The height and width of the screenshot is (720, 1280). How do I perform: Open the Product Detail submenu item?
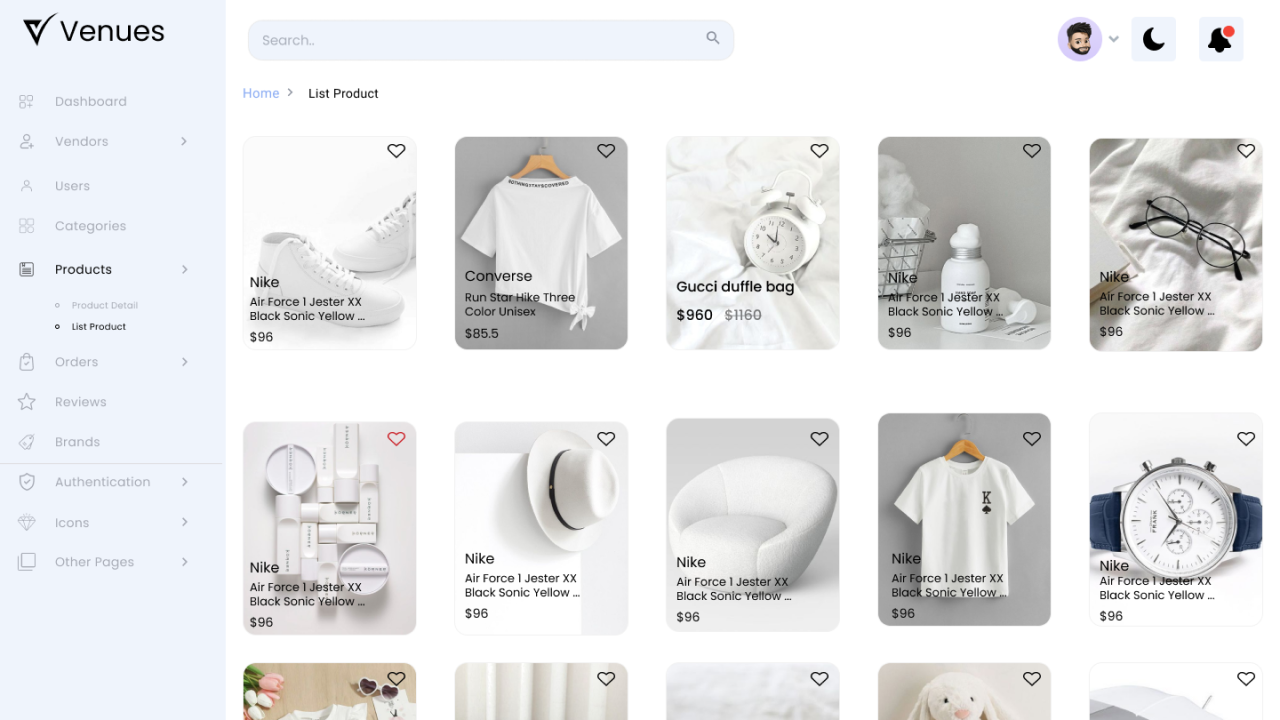coord(105,305)
